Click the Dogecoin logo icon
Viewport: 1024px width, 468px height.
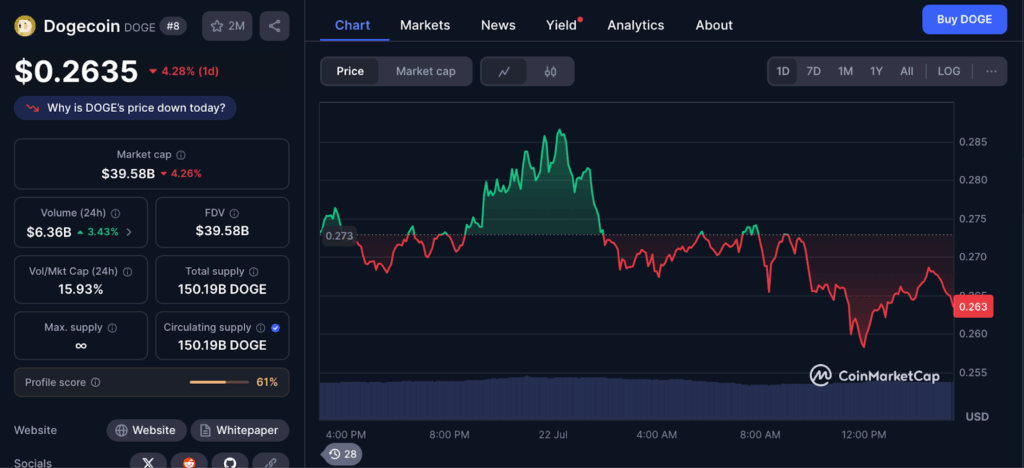[x=25, y=26]
